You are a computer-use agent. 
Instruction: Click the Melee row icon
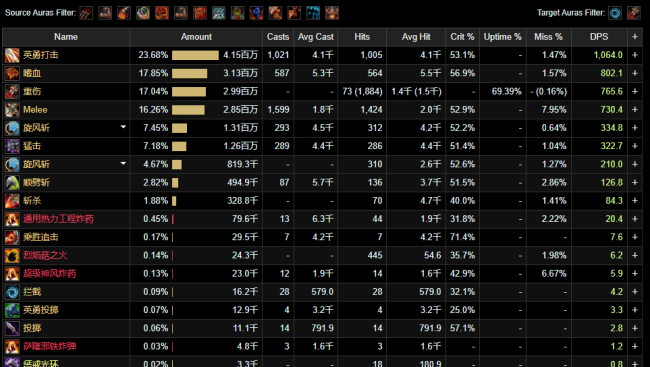pyautogui.click(x=12, y=110)
